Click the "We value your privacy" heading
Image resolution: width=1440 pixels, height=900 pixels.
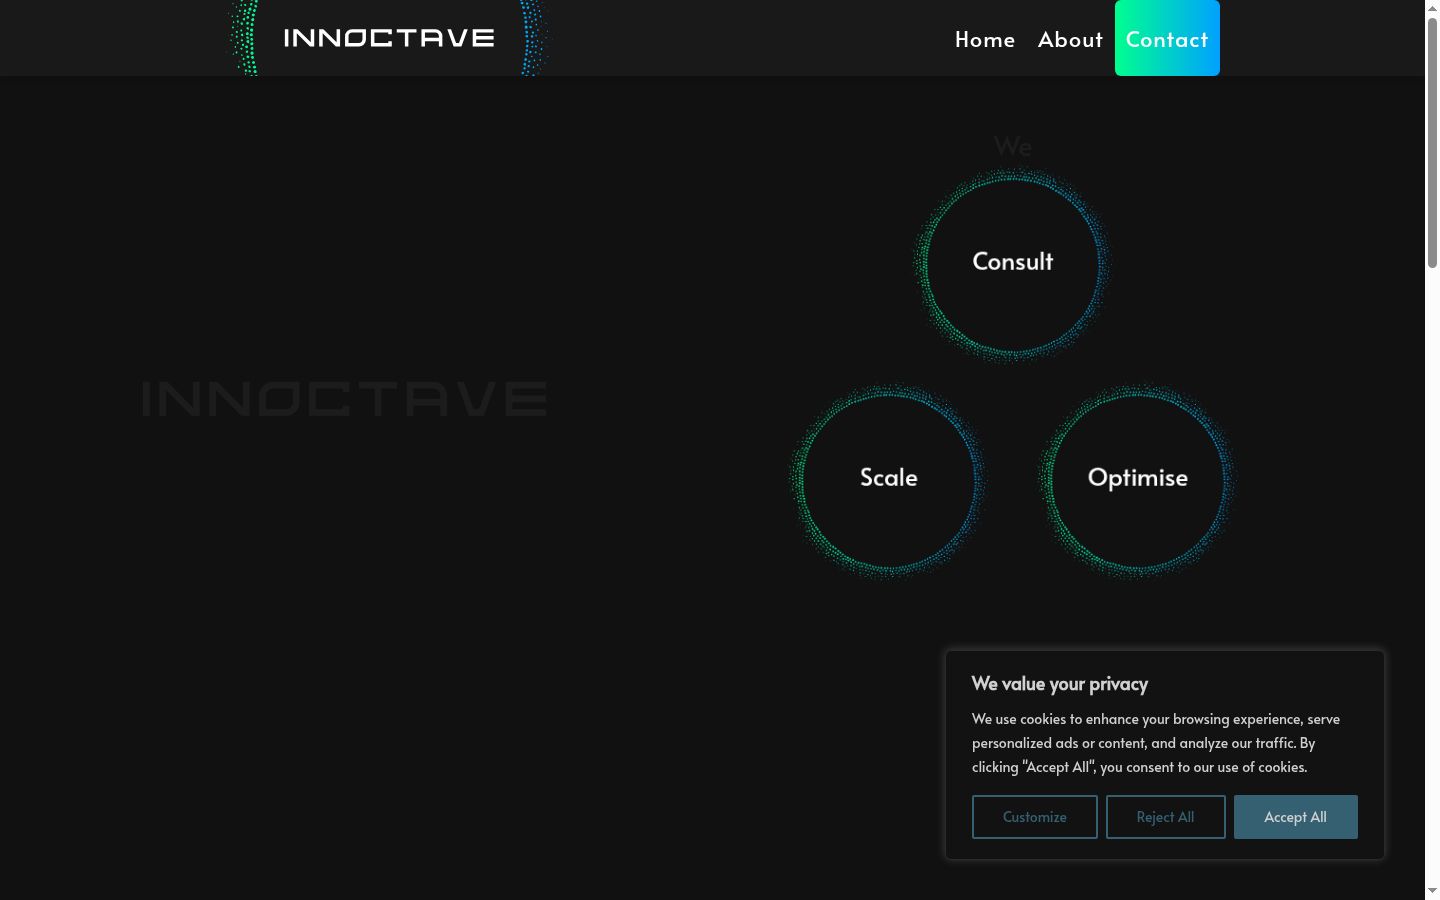point(1060,684)
